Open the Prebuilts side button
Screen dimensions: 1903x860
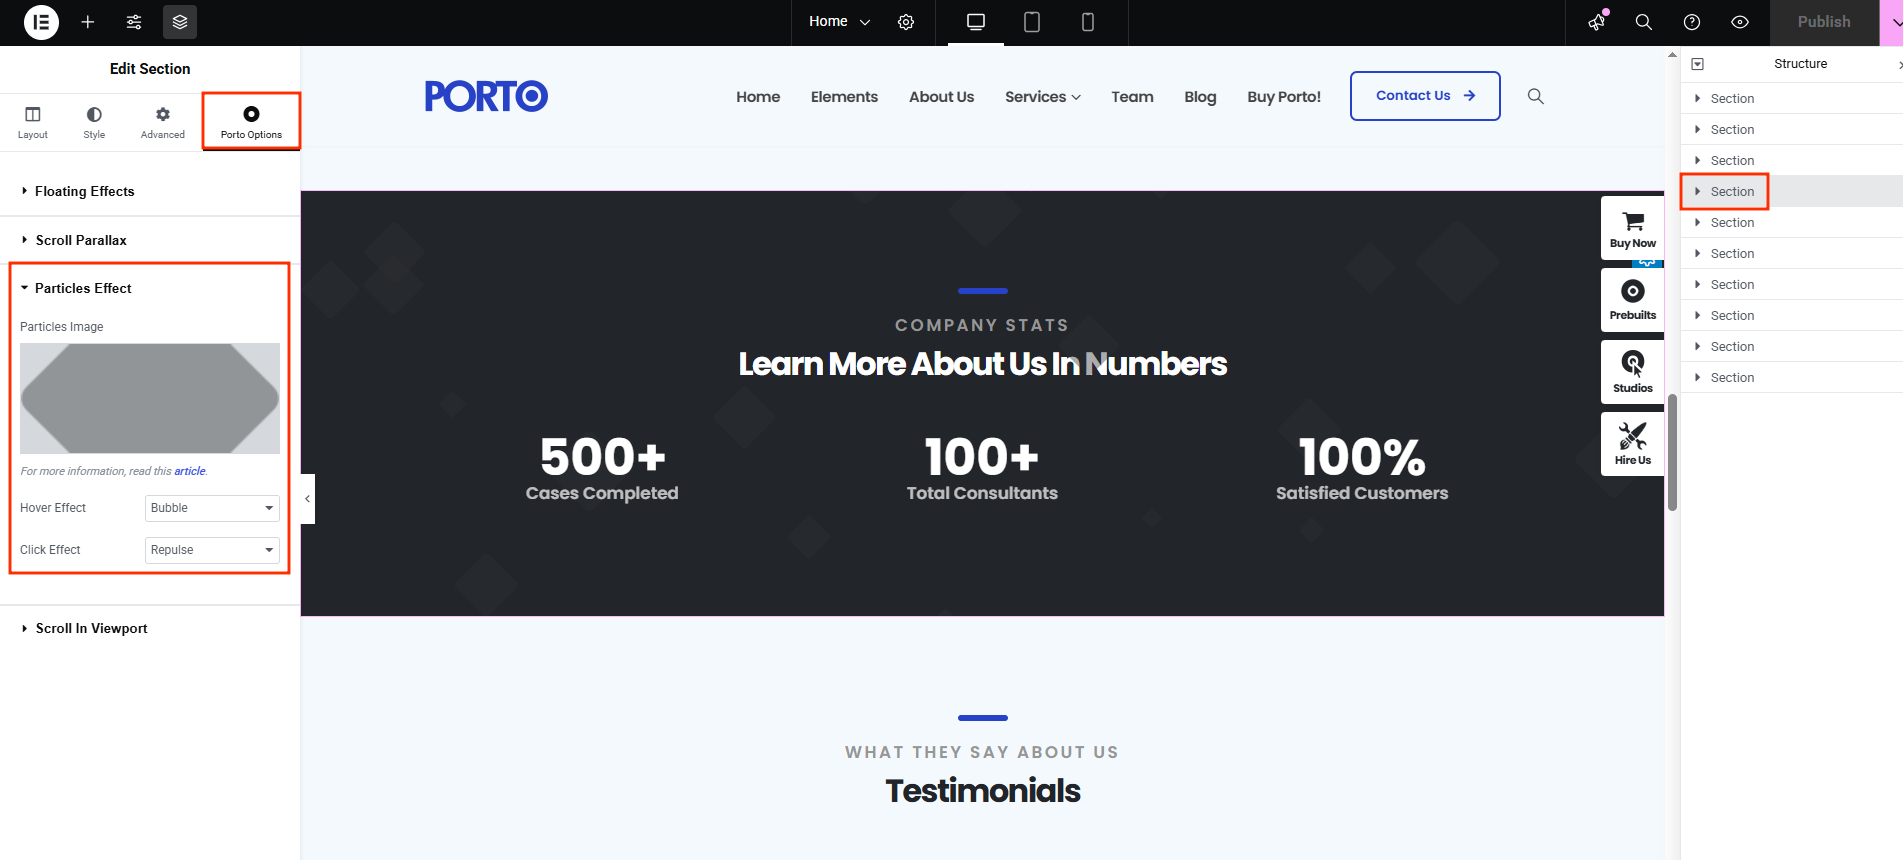pyautogui.click(x=1633, y=300)
